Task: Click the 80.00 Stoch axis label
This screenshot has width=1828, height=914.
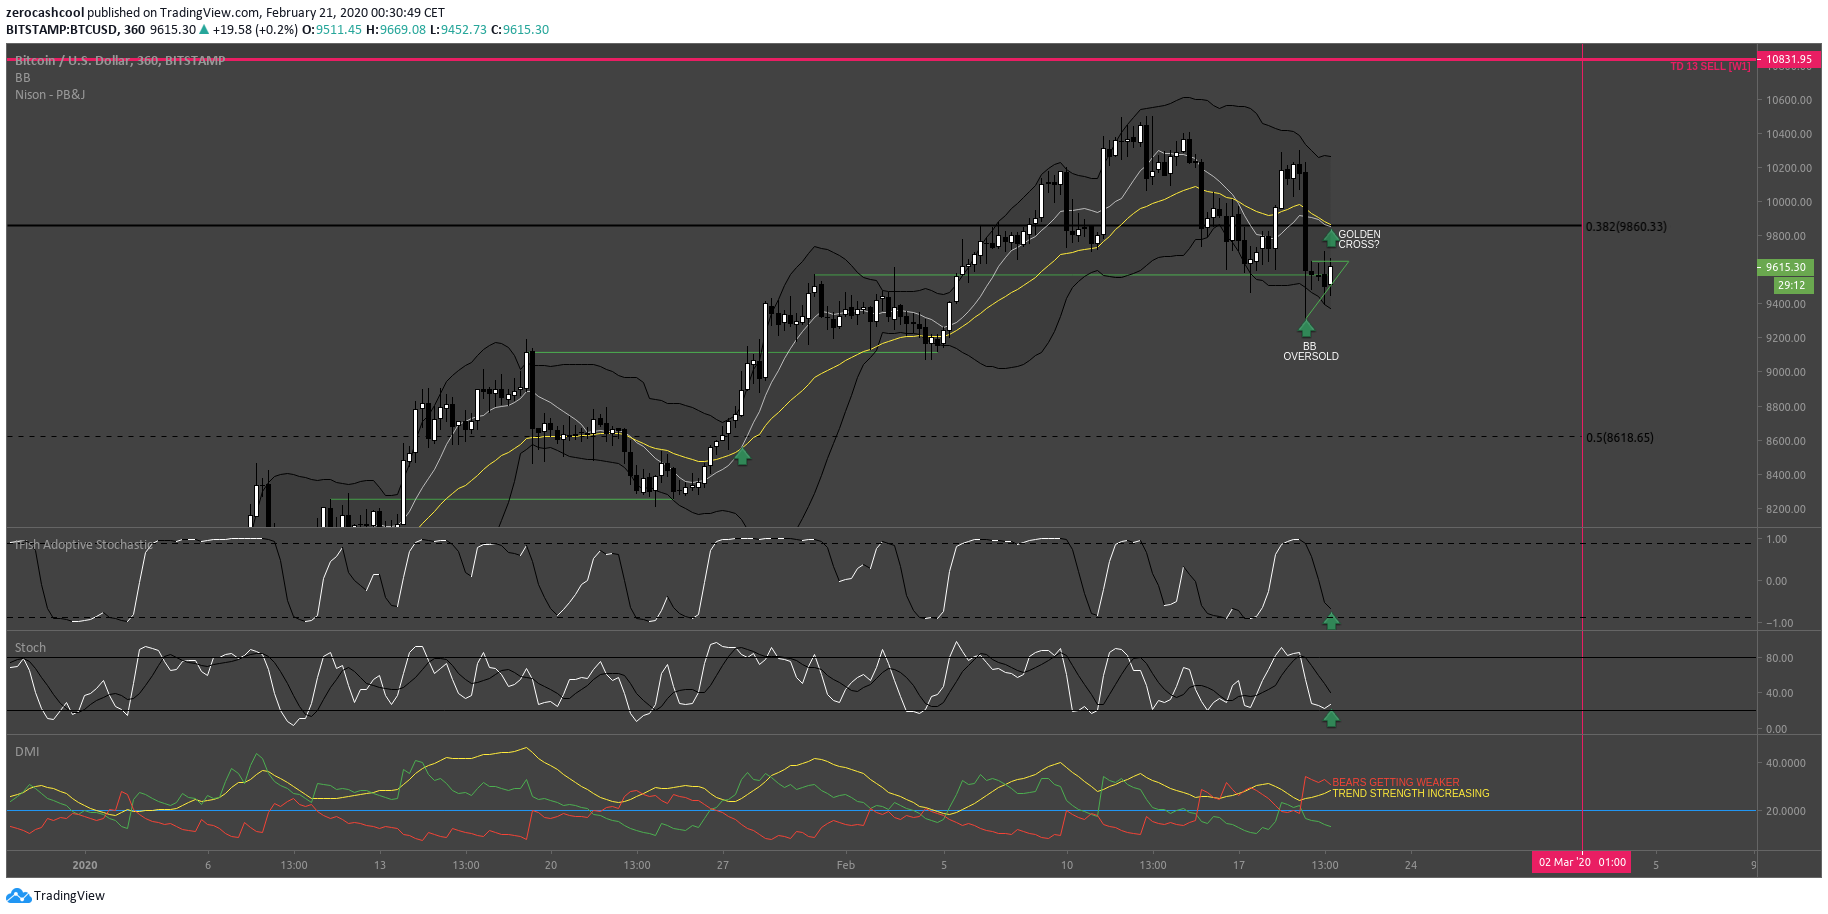Action: (x=1780, y=658)
